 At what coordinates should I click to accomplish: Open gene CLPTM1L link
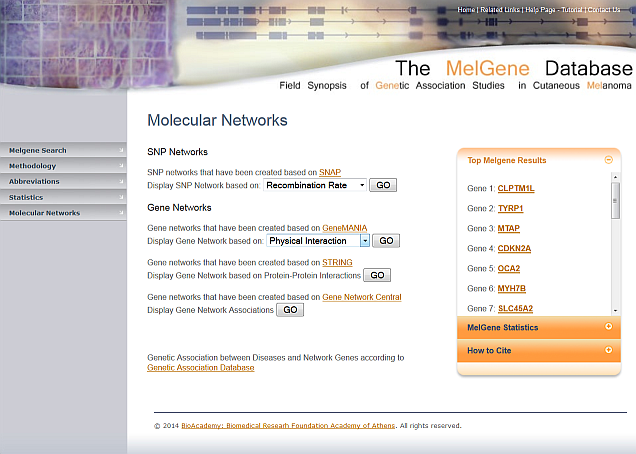point(516,188)
